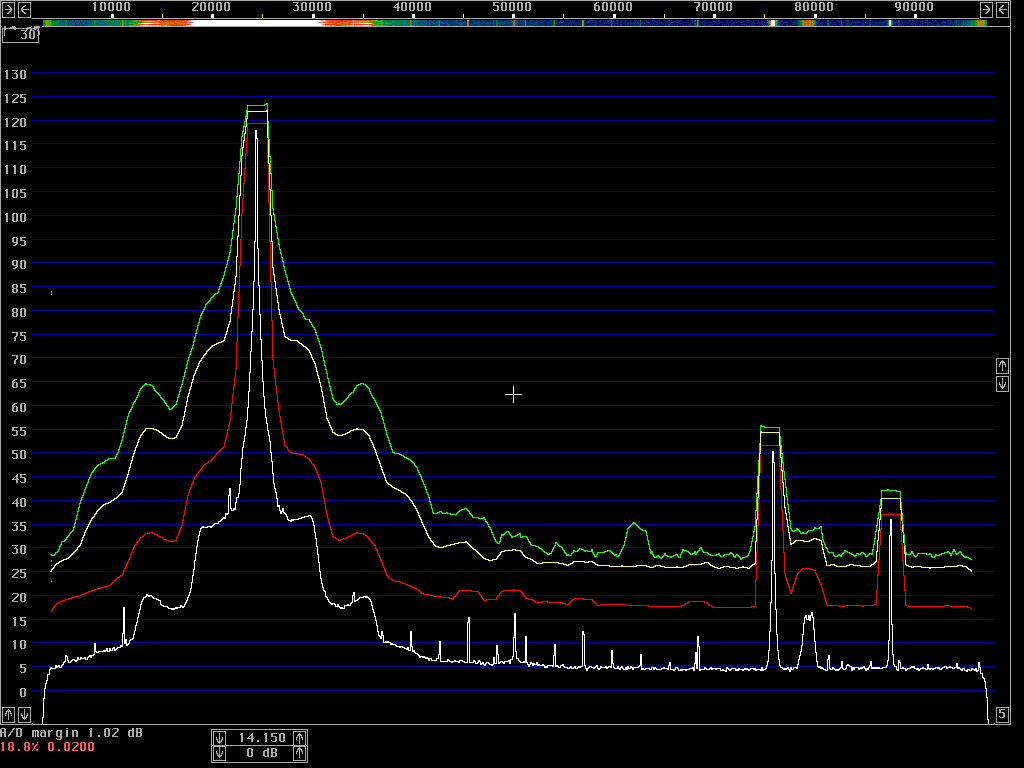This screenshot has width=1024, height=768.
Task: Increase frequency with the arrow right of 14.150
Action: [299, 738]
